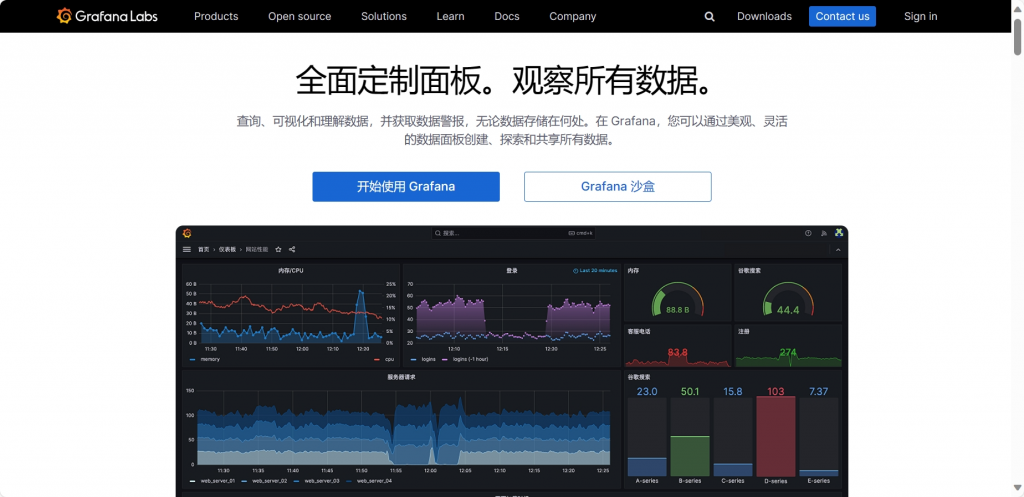Image resolution: width=1024 pixels, height=497 pixels.
Task: Open the Company menu
Action: pos(573,16)
